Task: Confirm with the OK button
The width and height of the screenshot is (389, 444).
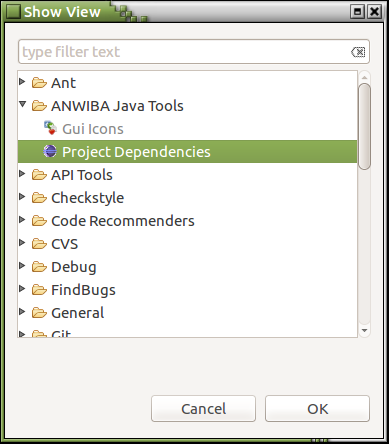Action: pos(317,409)
